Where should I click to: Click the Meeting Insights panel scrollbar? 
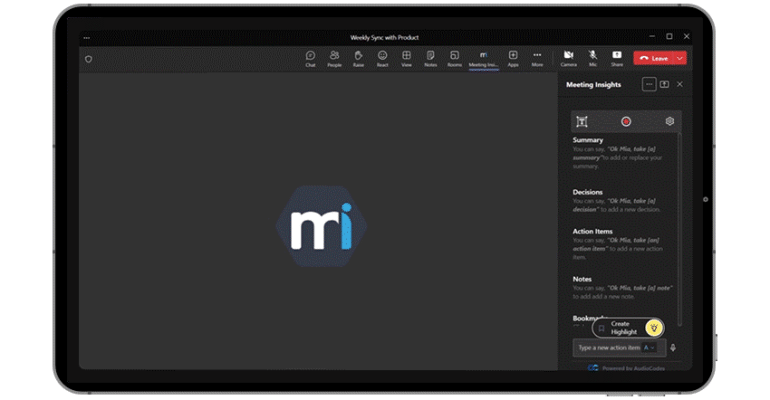[x=680, y=228]
